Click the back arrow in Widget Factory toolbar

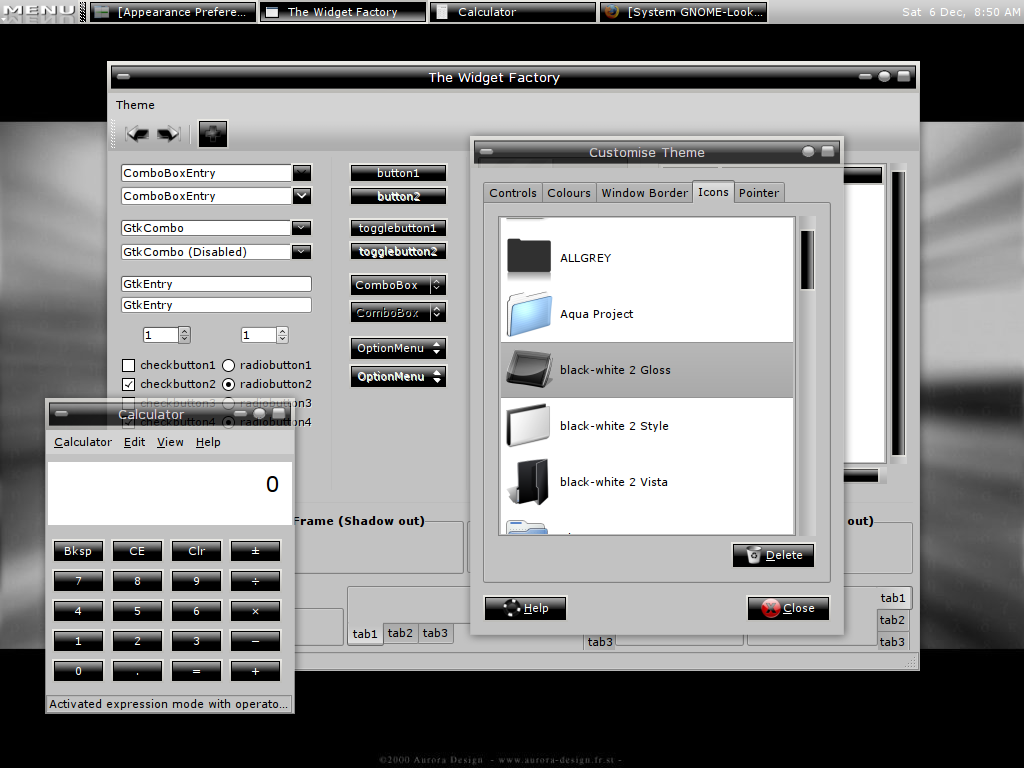[138, 134]
